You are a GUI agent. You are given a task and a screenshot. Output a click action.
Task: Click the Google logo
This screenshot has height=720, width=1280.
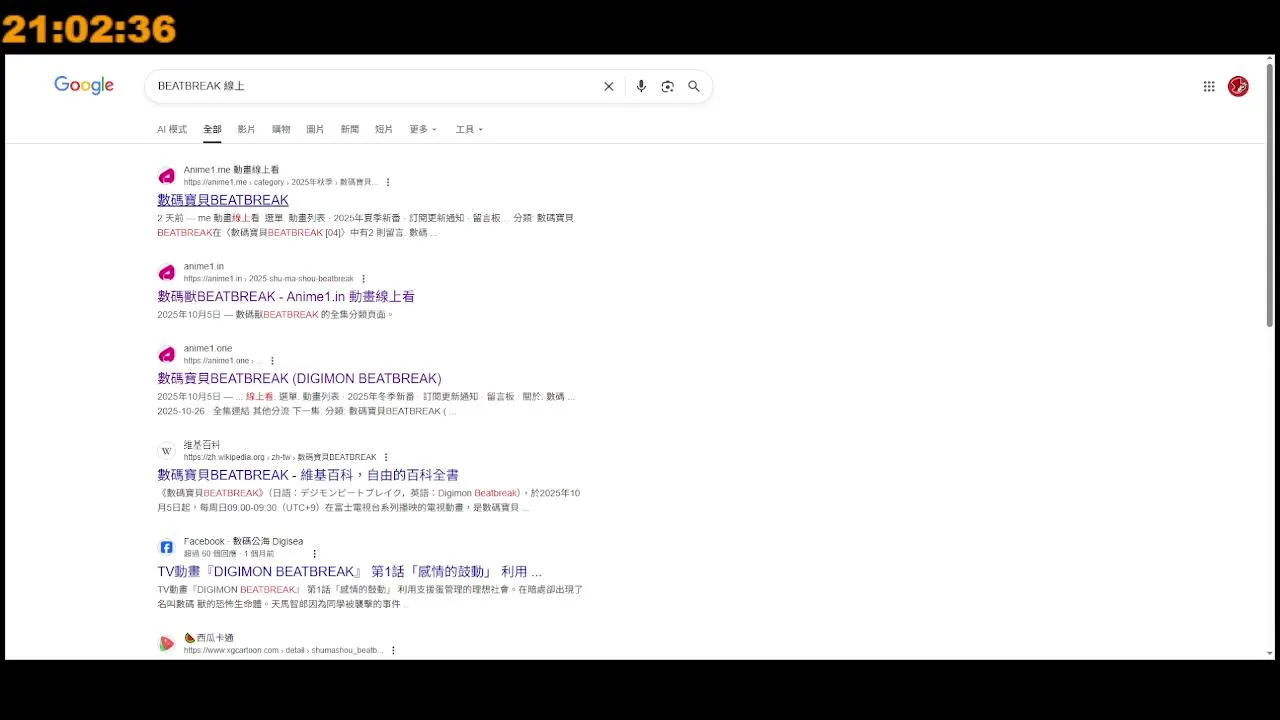84,86
